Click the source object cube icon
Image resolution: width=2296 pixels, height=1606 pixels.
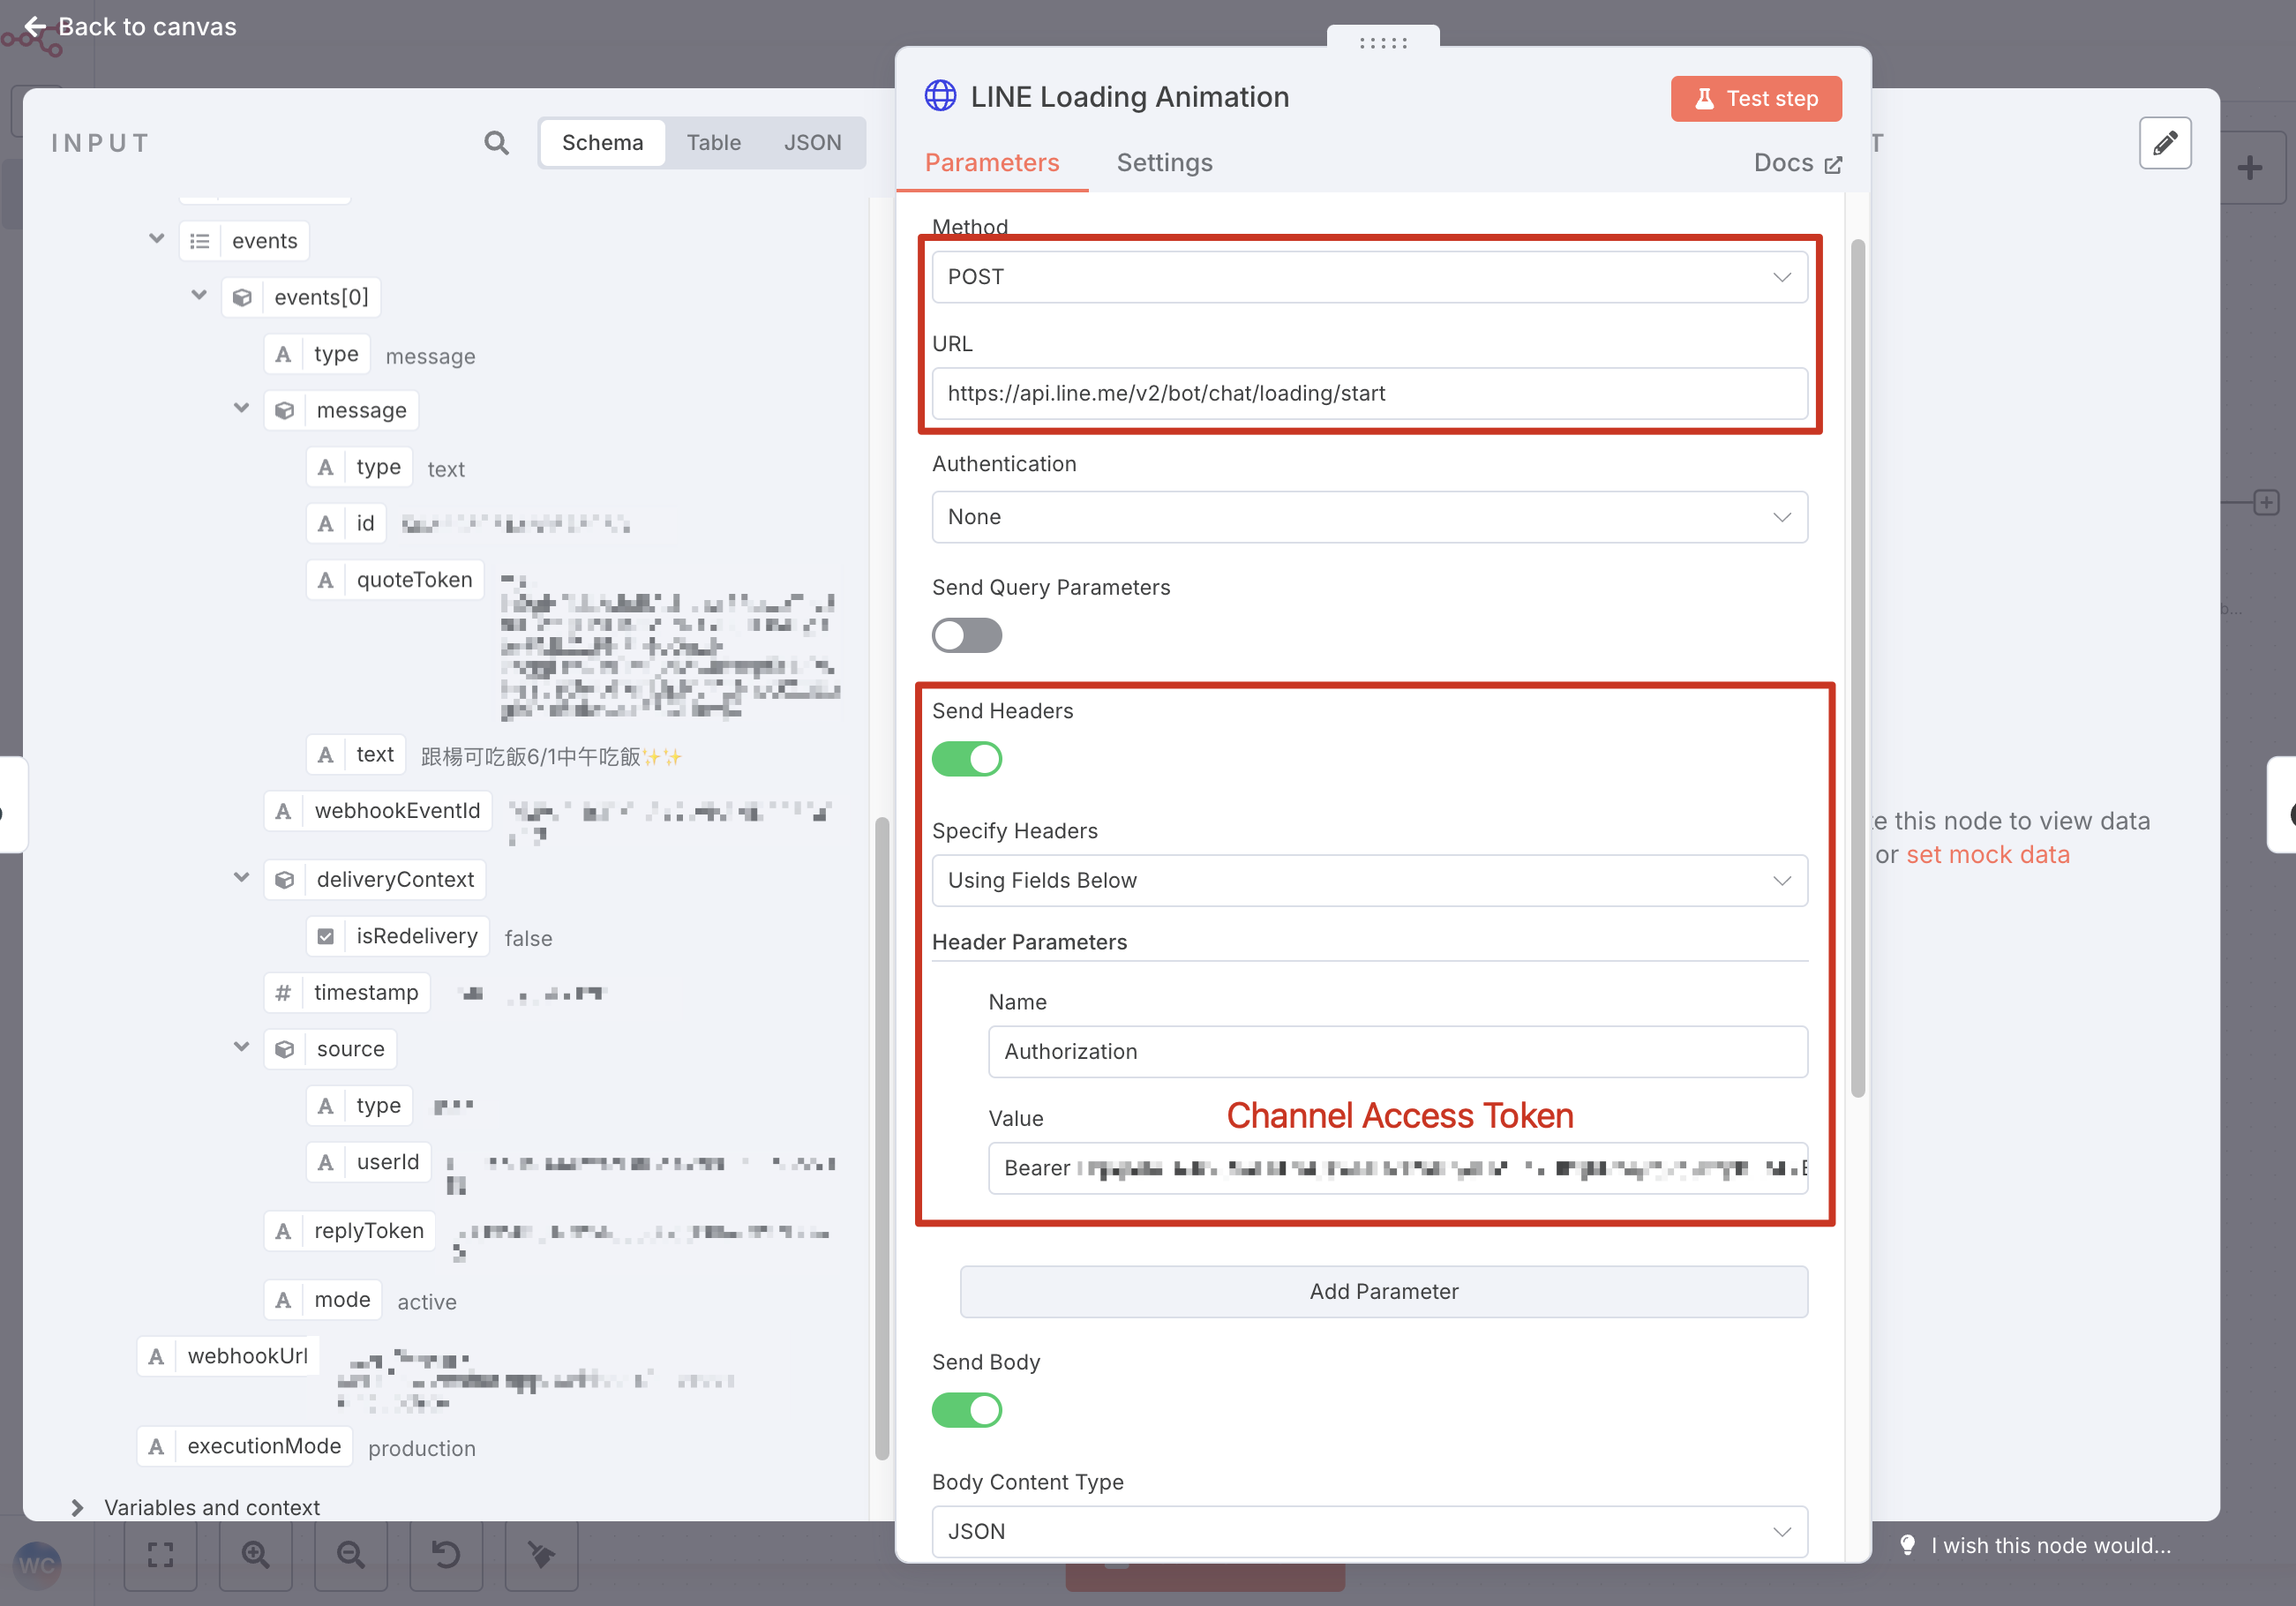285,1049
